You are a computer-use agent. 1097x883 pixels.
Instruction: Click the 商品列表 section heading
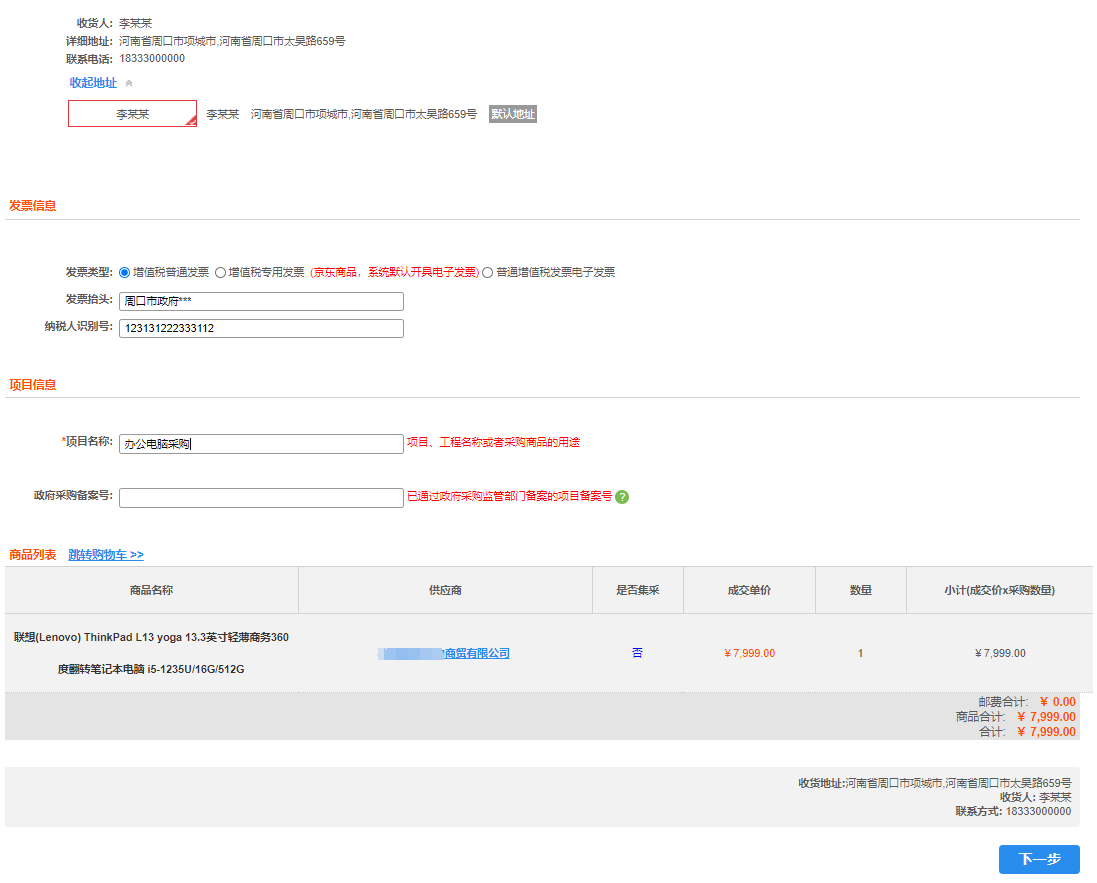tap(32, 555)
